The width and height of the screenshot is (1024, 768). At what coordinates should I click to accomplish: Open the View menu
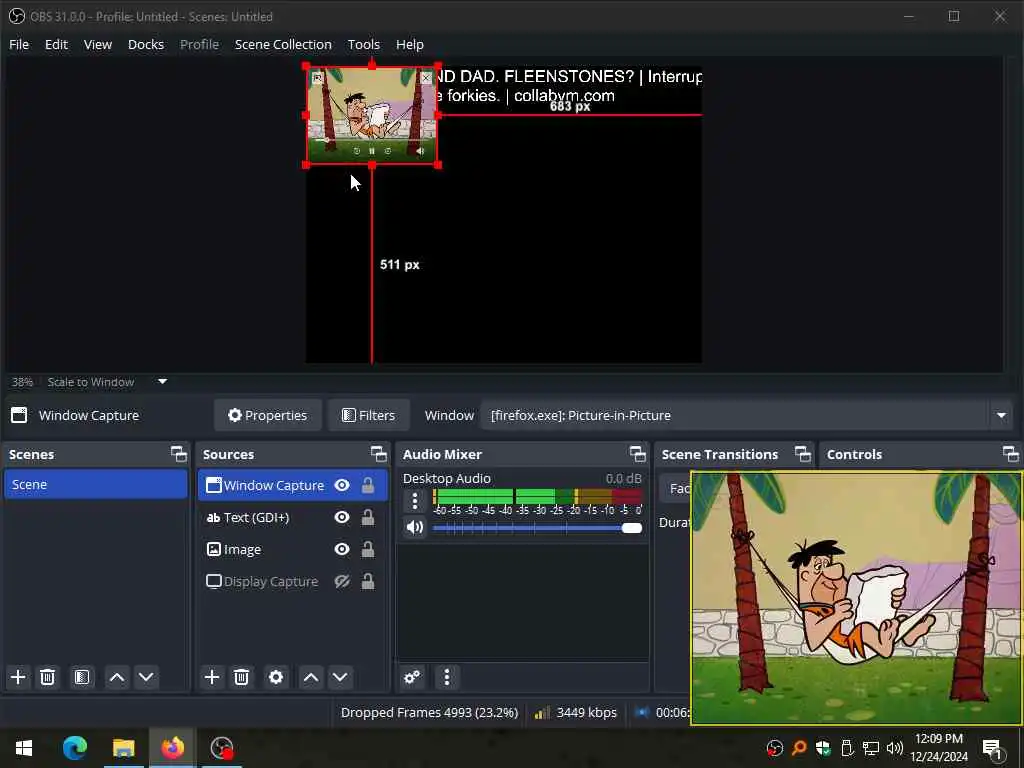[x=97, y=44]
